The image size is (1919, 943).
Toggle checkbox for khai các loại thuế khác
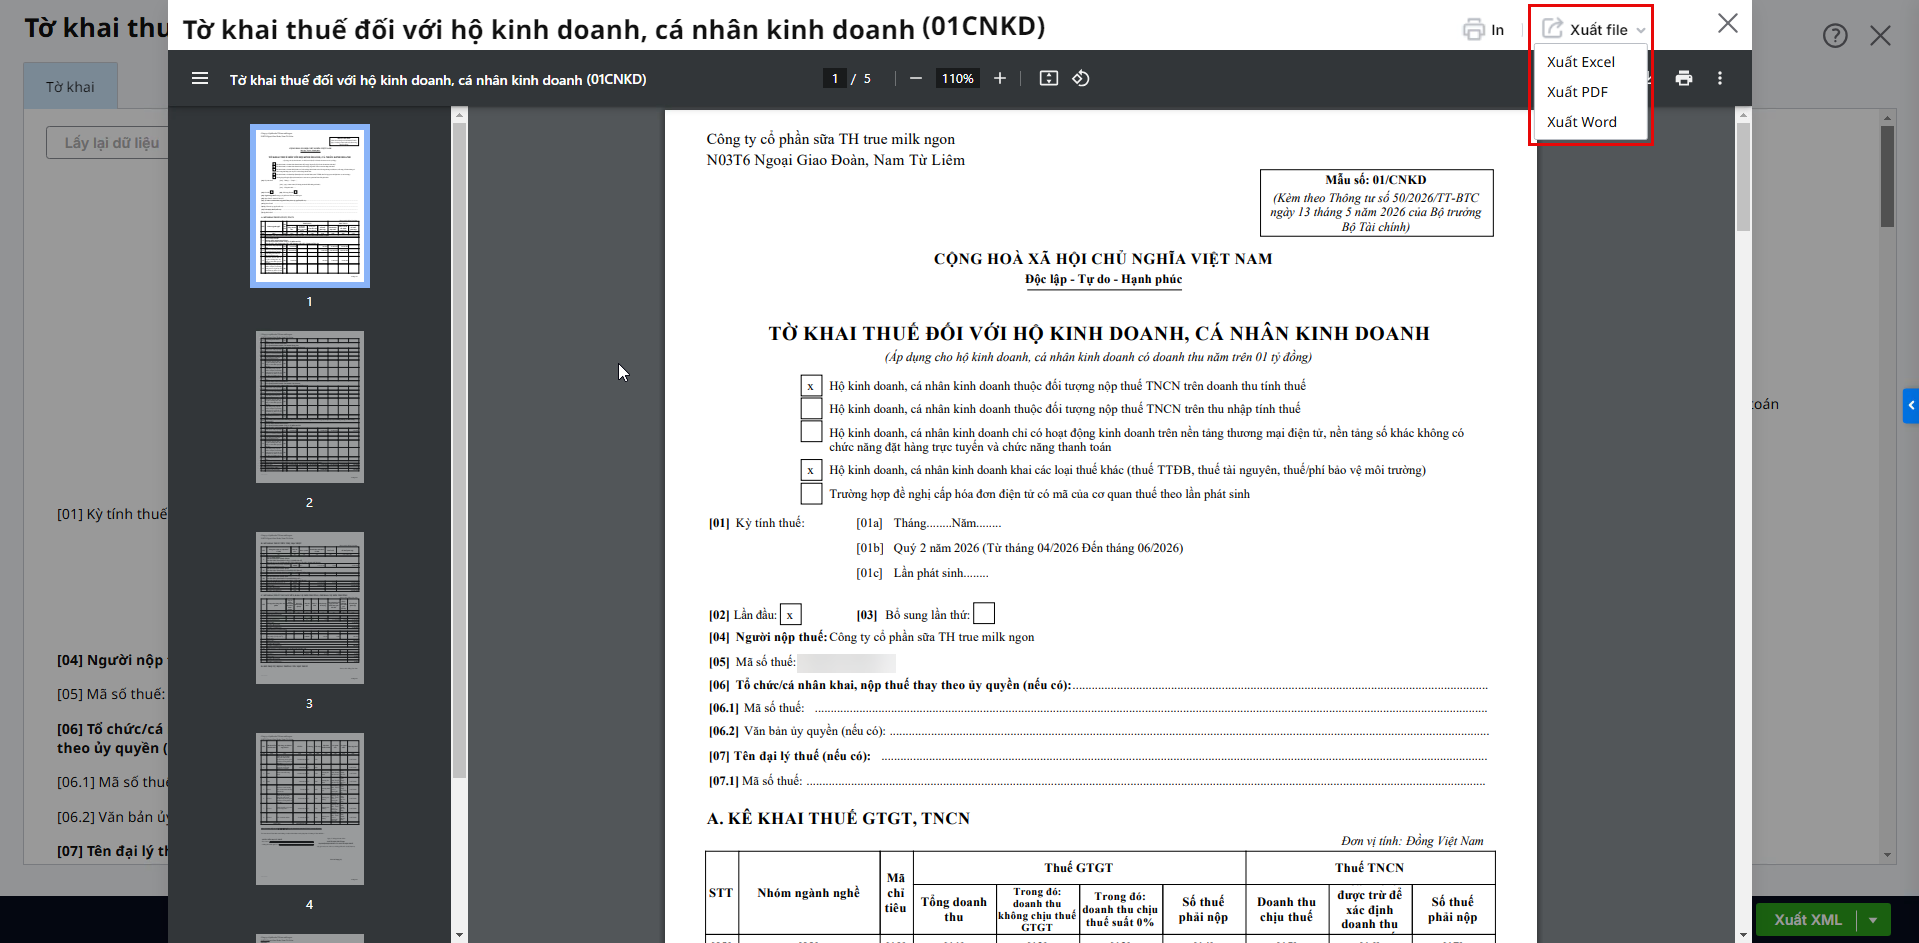811,470
